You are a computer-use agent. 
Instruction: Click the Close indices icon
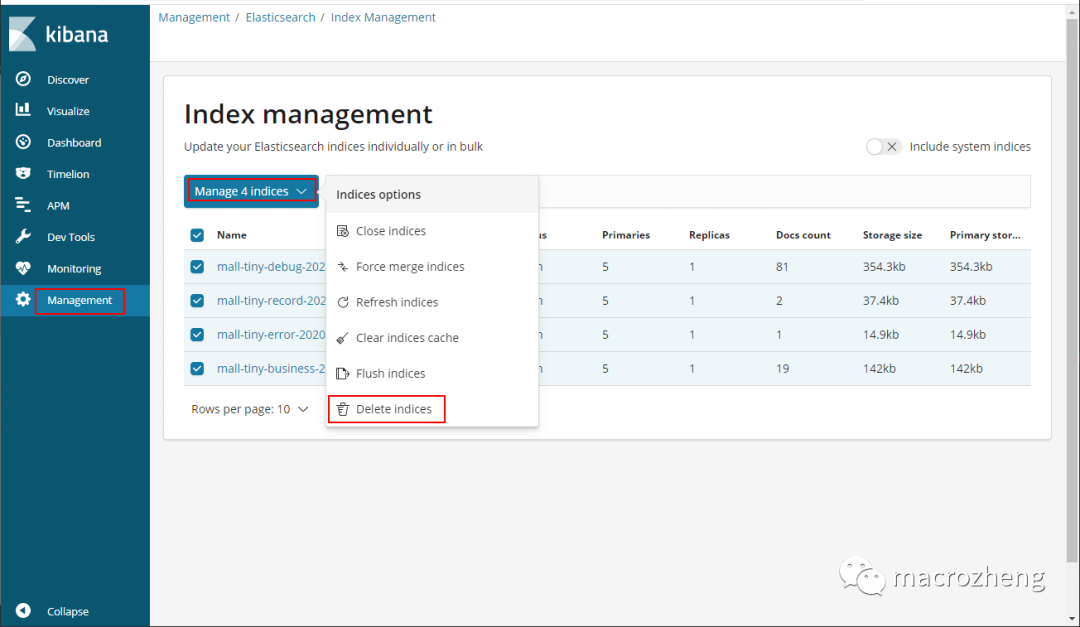[x=342, y=231]
